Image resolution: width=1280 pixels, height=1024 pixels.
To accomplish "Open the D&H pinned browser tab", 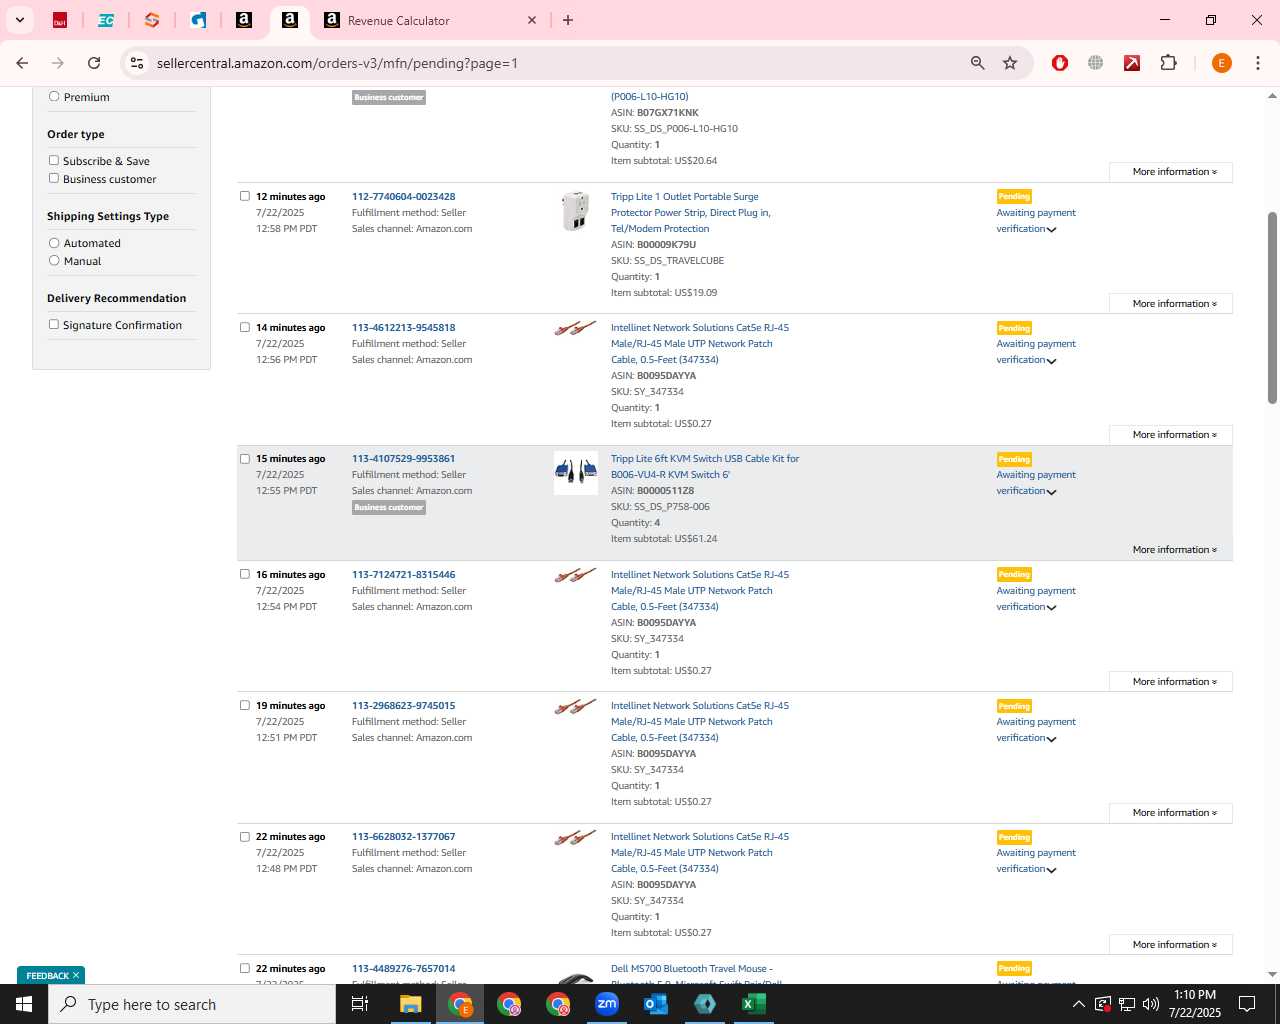I will [60, 20].
